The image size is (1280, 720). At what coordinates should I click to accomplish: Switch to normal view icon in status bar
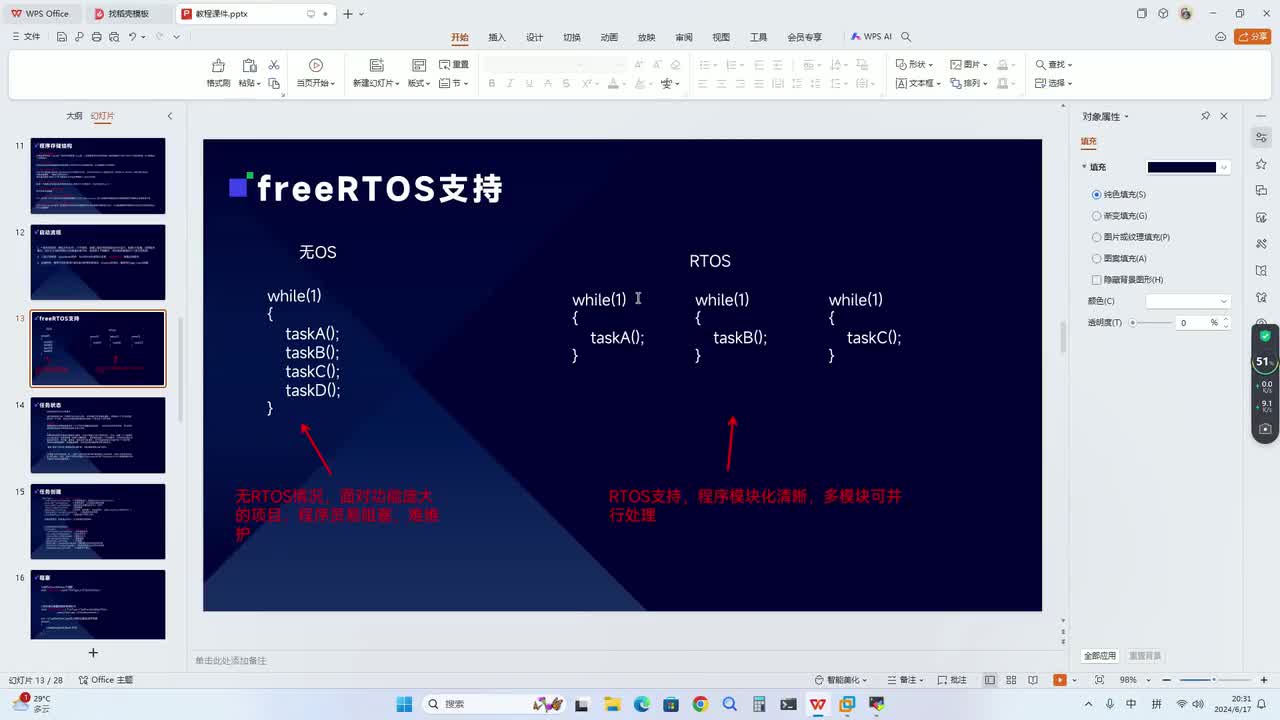(x=990, y=680)
